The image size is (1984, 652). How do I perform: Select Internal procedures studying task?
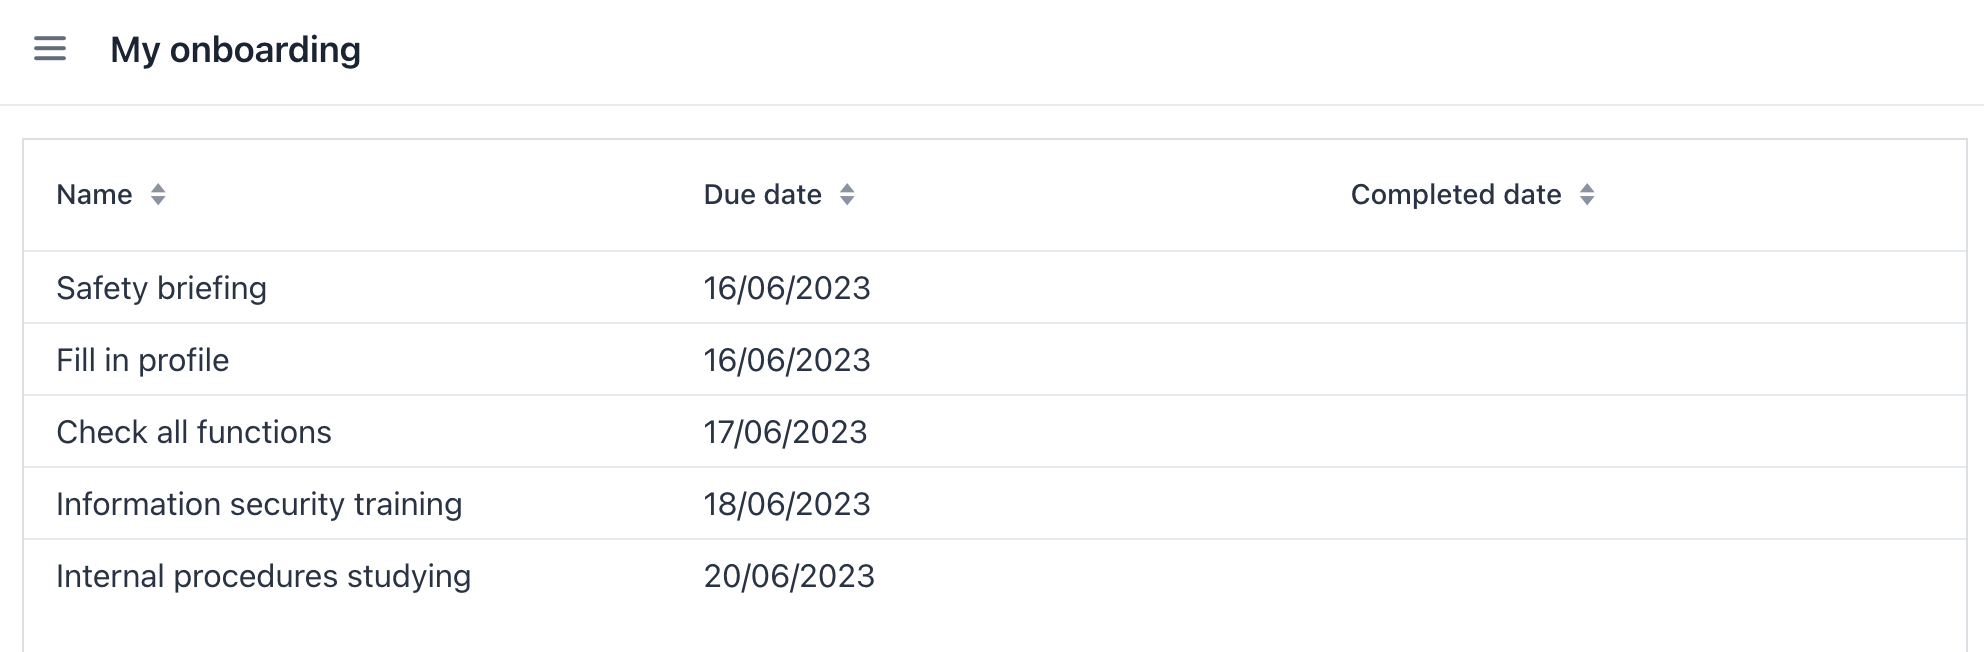click(263, 576)
